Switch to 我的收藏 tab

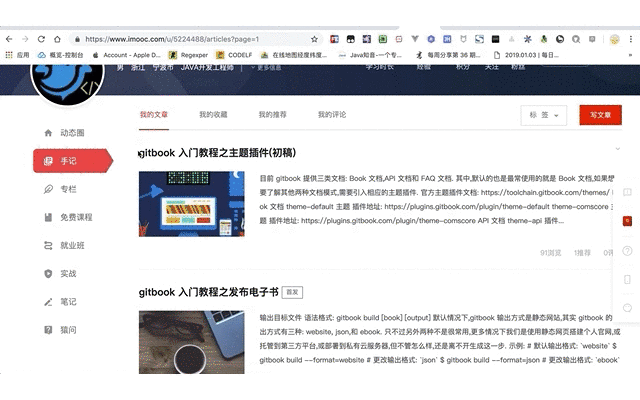pyautogui.click(x=212, y=115)
